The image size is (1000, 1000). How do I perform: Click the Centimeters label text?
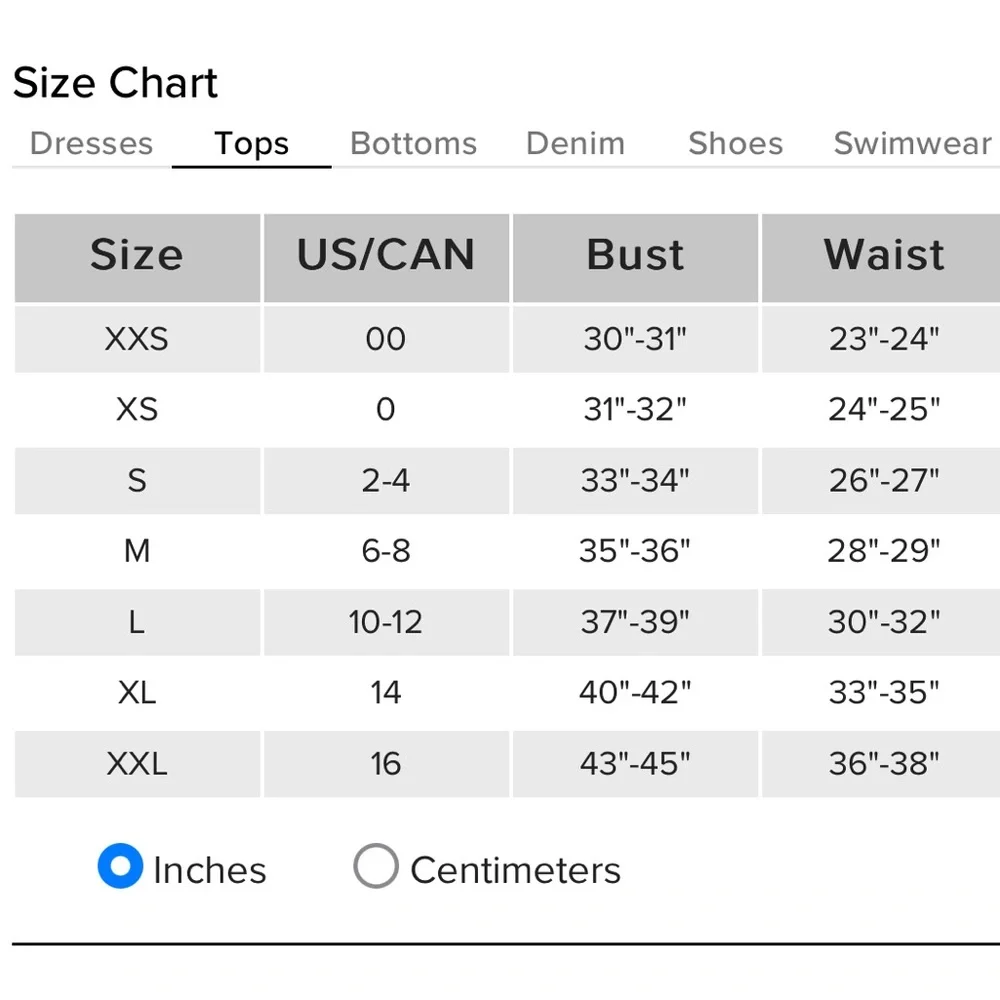point(515,870)
